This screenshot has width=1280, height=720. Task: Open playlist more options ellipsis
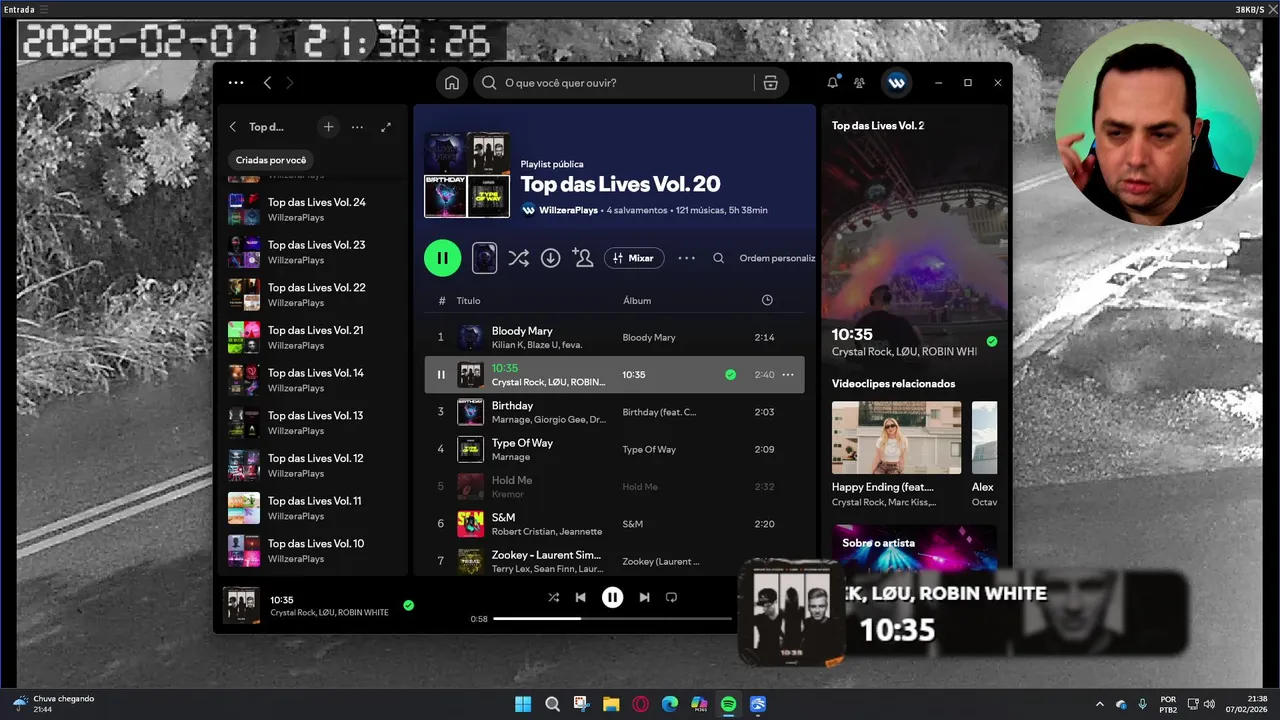point(686,258)
